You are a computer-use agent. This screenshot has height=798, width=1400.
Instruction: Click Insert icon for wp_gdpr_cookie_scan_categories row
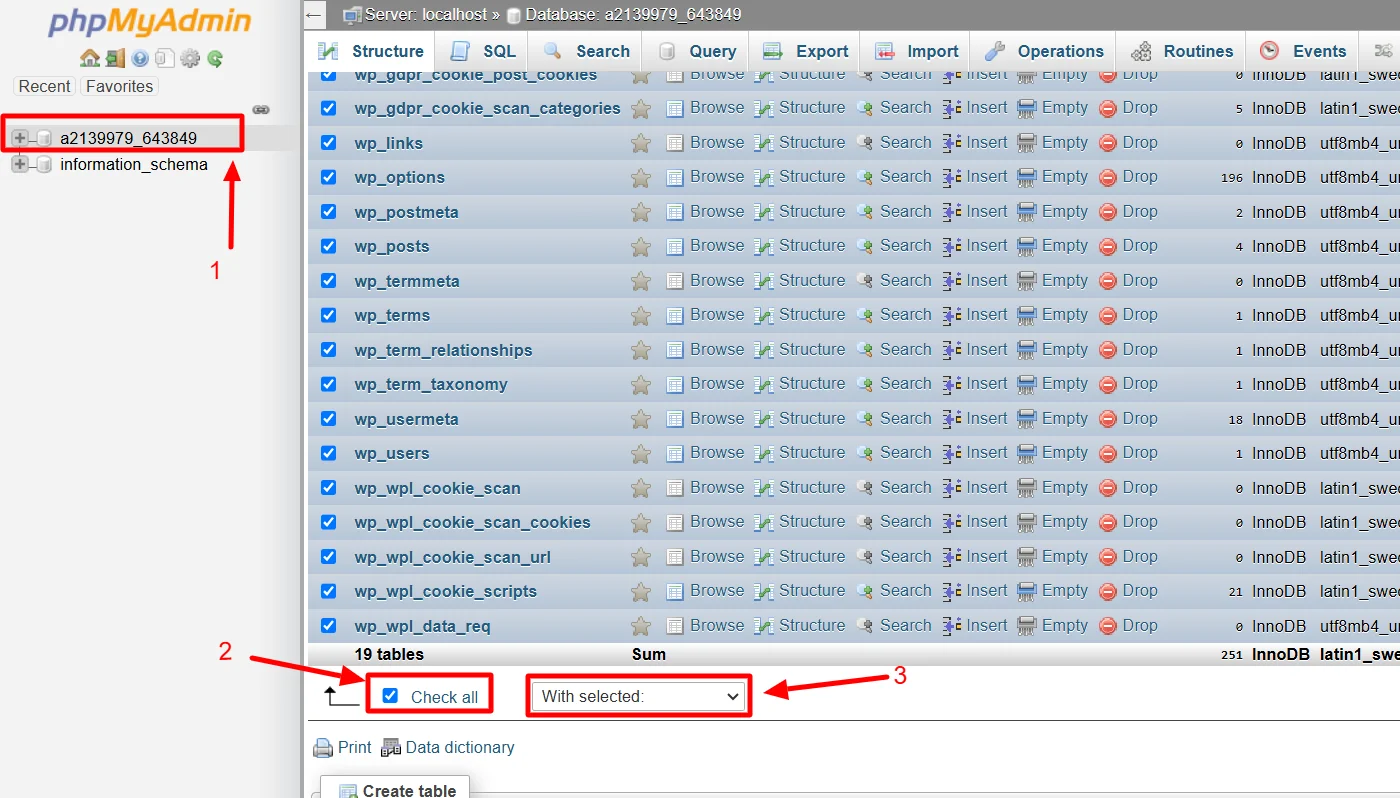pos(952,108)
